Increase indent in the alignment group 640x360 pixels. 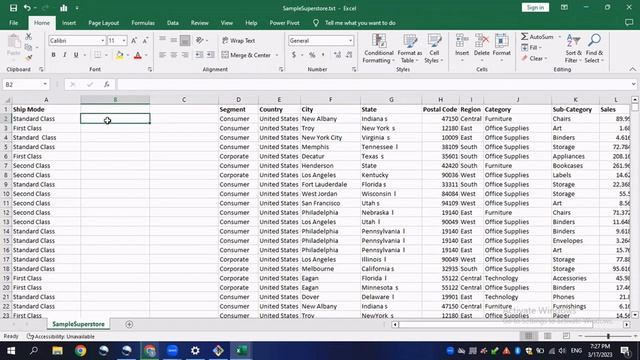211,55
